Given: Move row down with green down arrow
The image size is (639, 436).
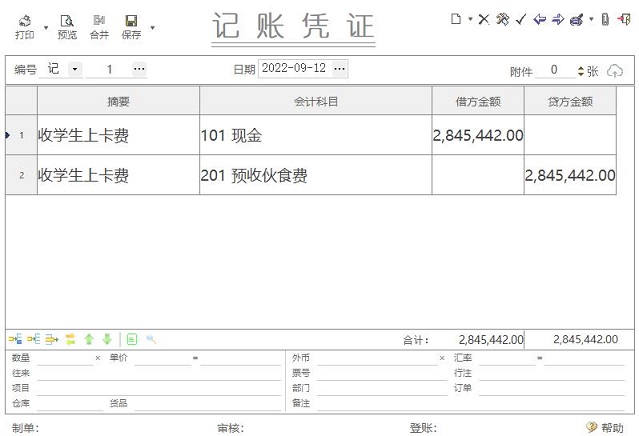Looking at the screenshot, I should pyautogui.click(x=107, y=339).
